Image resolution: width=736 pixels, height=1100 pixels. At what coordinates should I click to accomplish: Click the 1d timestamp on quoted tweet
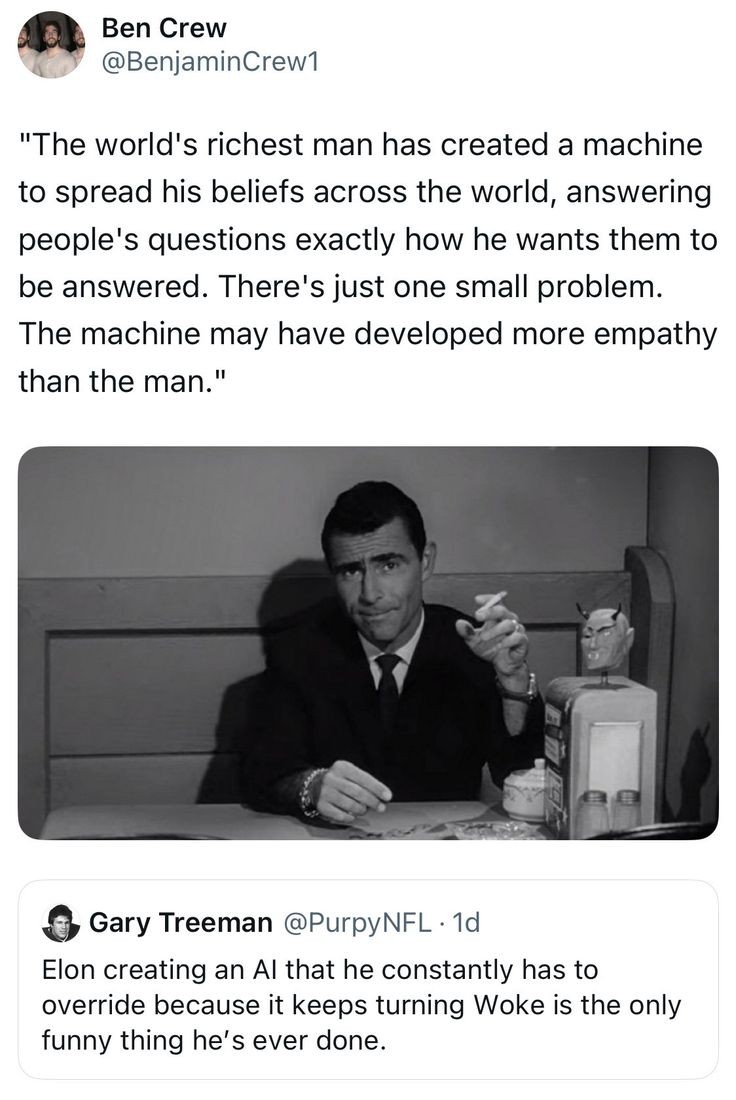[x=466, y=922]
